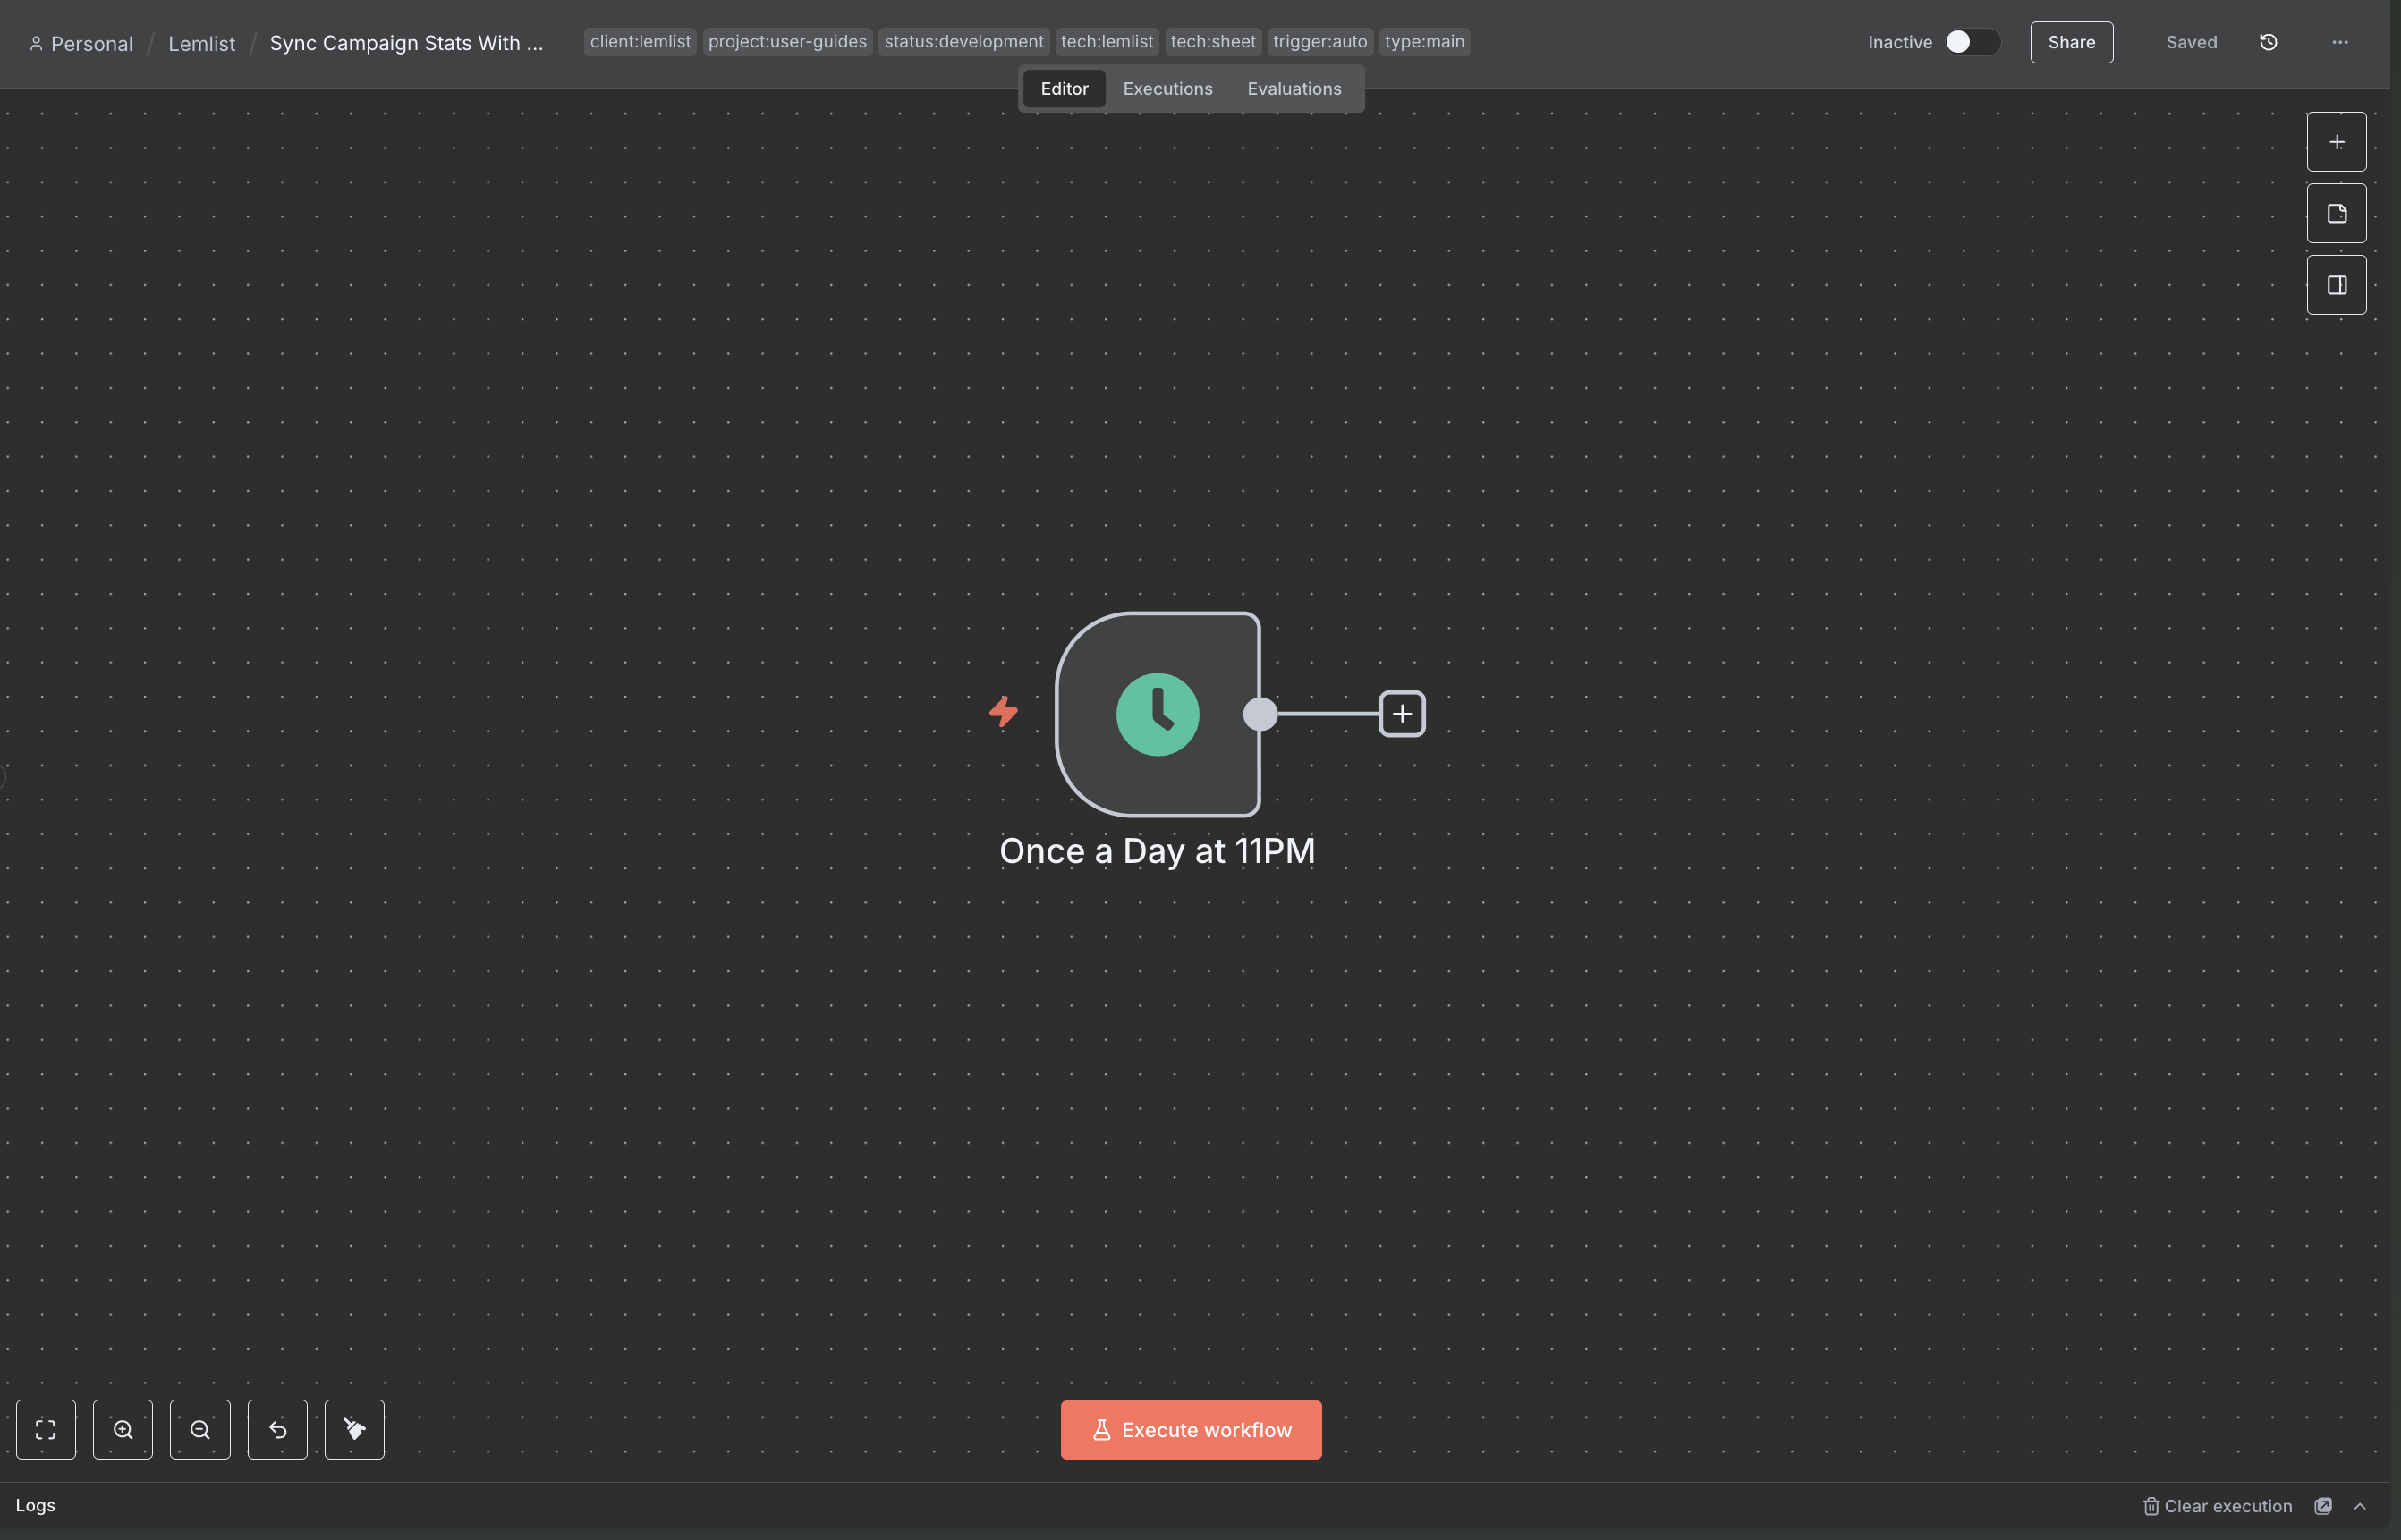Switch to the Executions tab
The width and height of the screenshot is (2401, 1540).
click(1167, 88)
